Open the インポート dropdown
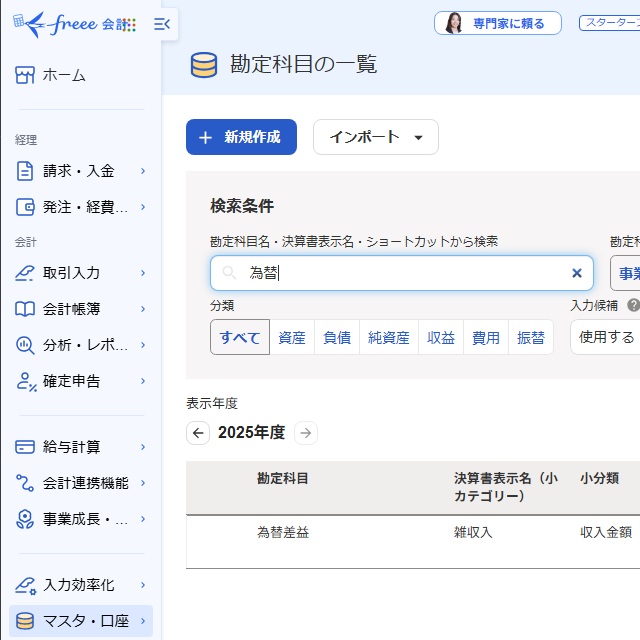 pyautogui.click(x=376, y=137)
